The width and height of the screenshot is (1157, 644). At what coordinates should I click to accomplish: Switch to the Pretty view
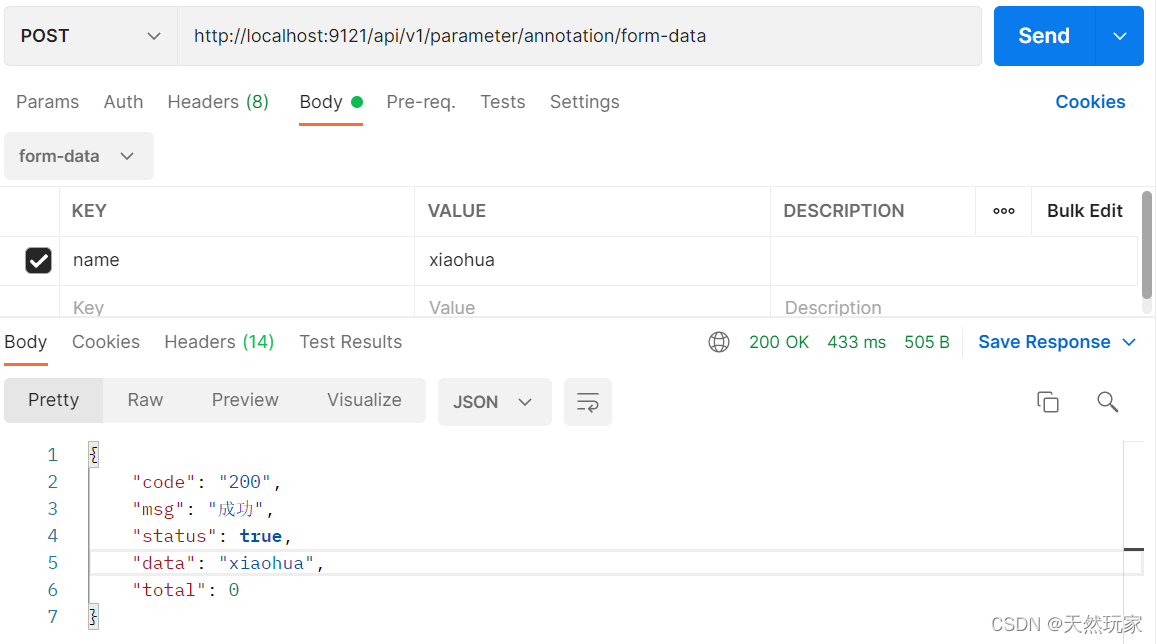click(53, 401)
